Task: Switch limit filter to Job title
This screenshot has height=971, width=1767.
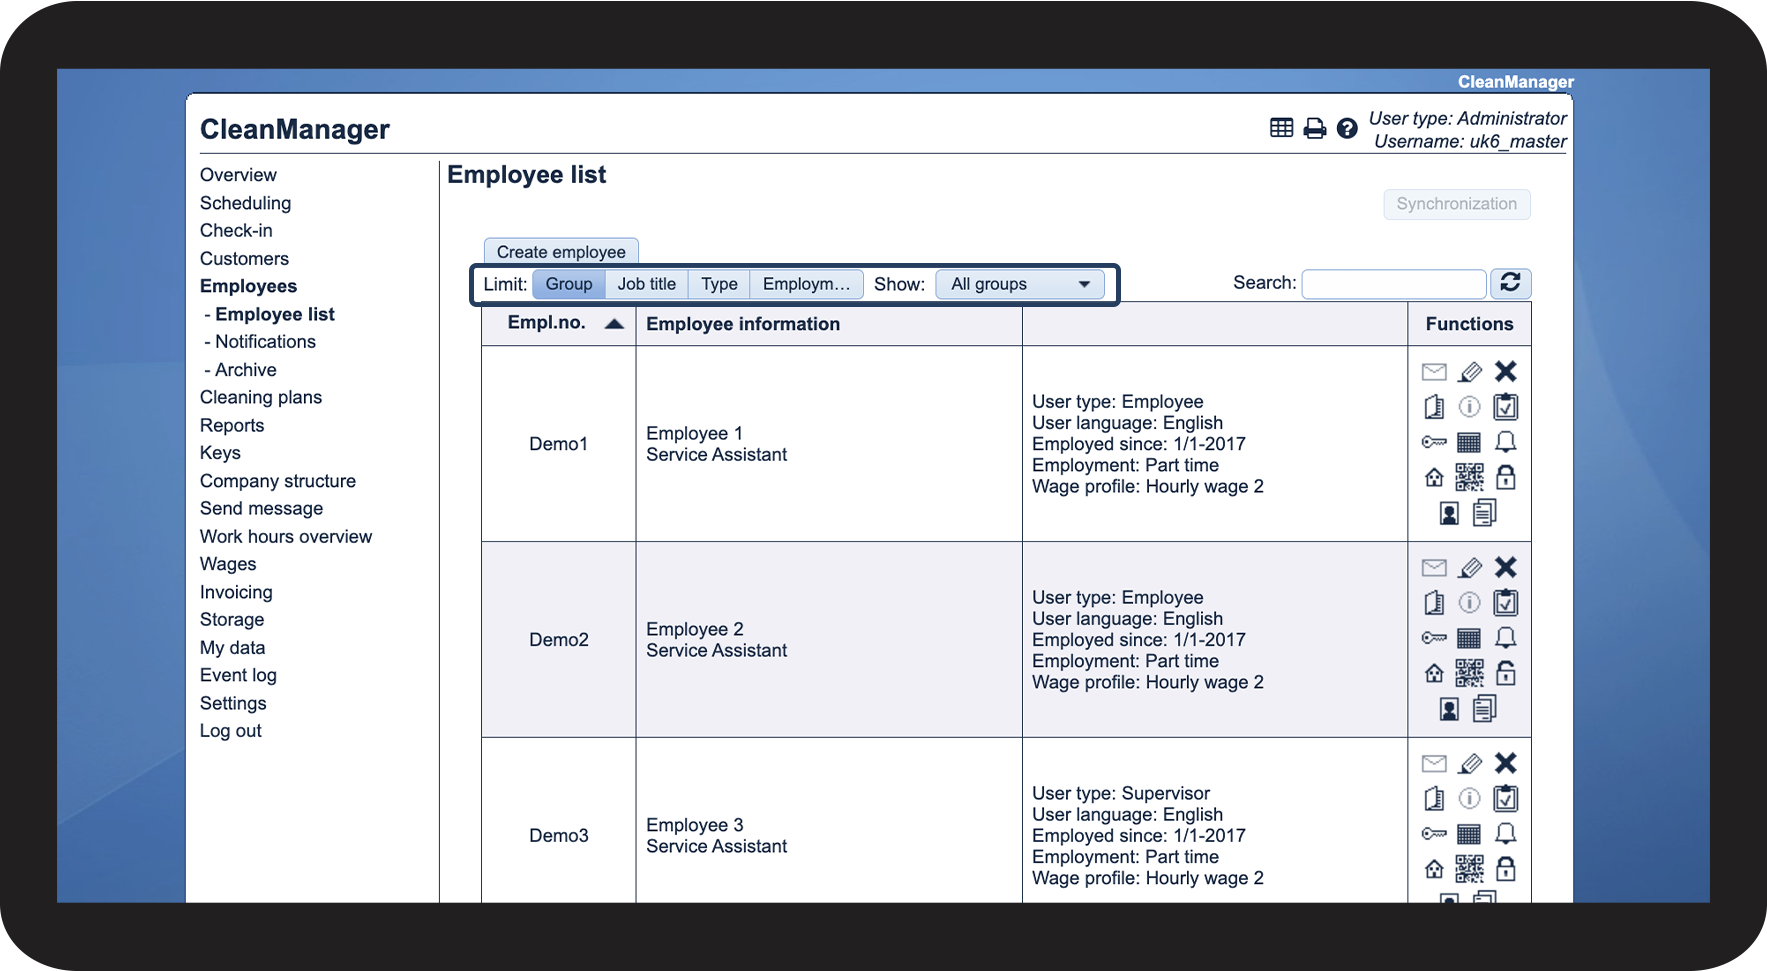Action: 646,284
